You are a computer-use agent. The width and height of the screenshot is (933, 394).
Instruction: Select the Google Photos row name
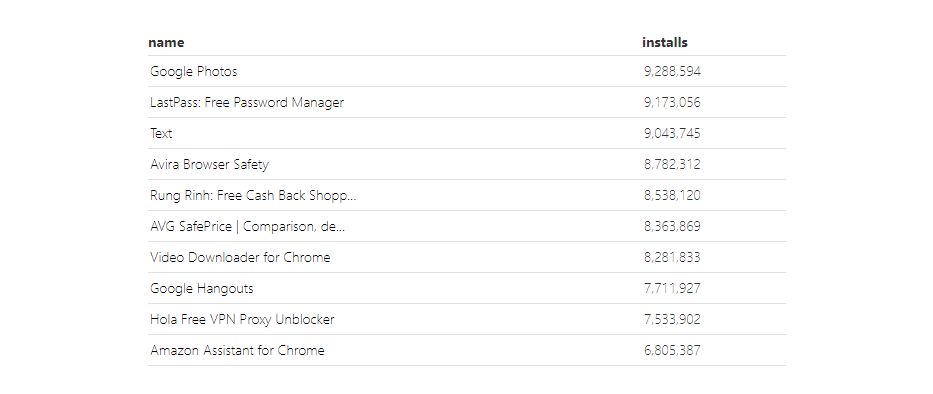coord(193,71)
